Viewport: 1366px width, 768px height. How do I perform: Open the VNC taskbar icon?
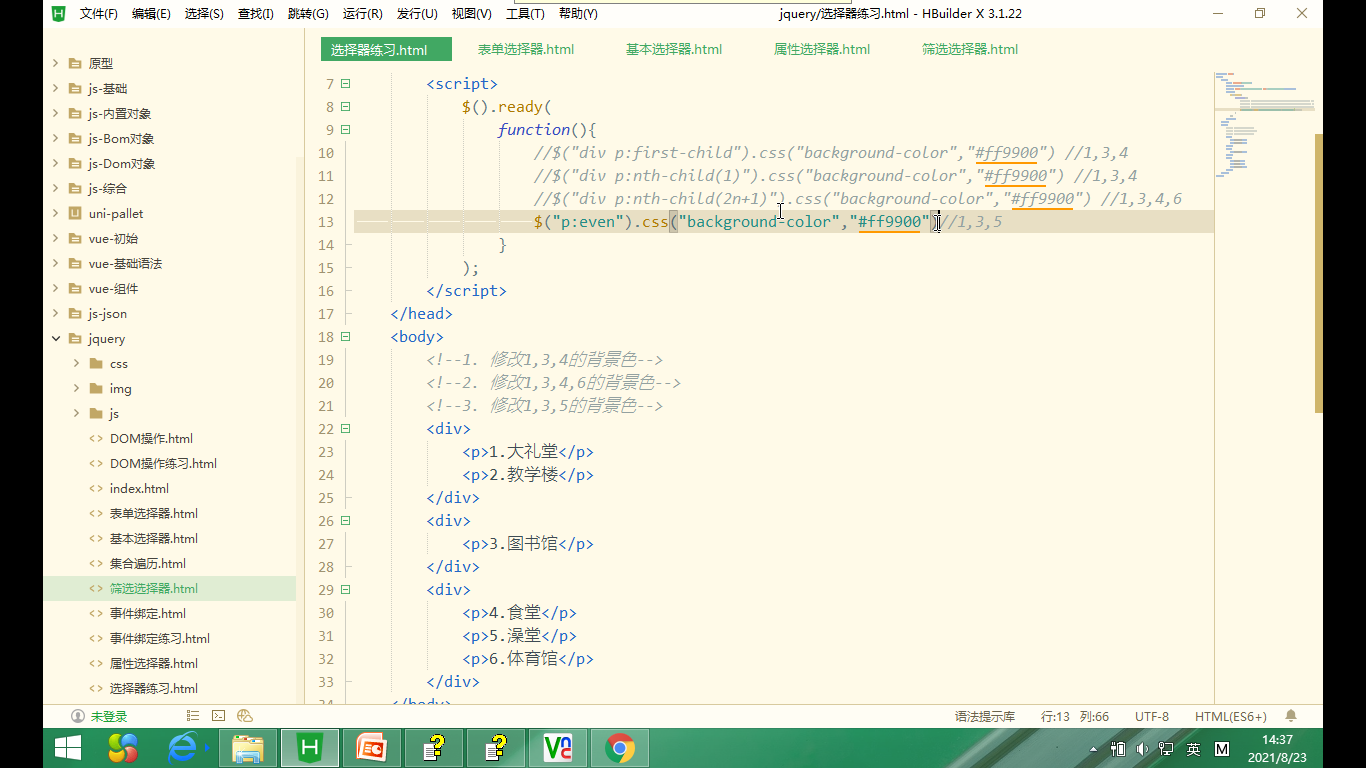pos(558,748)
